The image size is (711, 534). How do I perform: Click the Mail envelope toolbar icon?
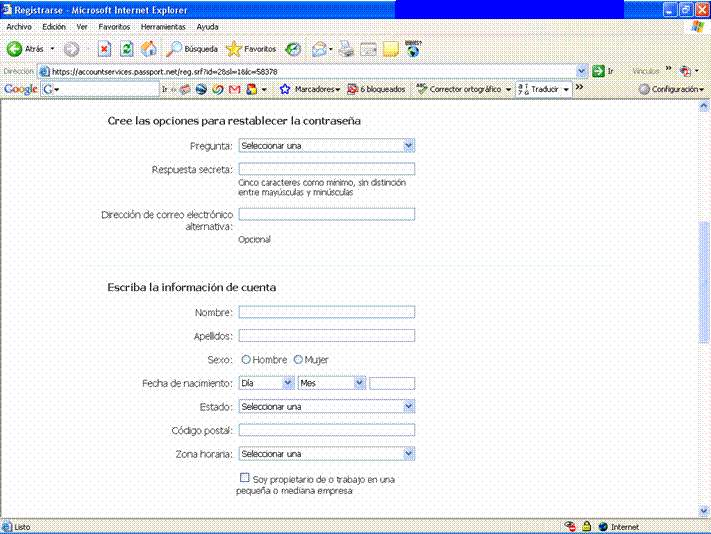320,48
